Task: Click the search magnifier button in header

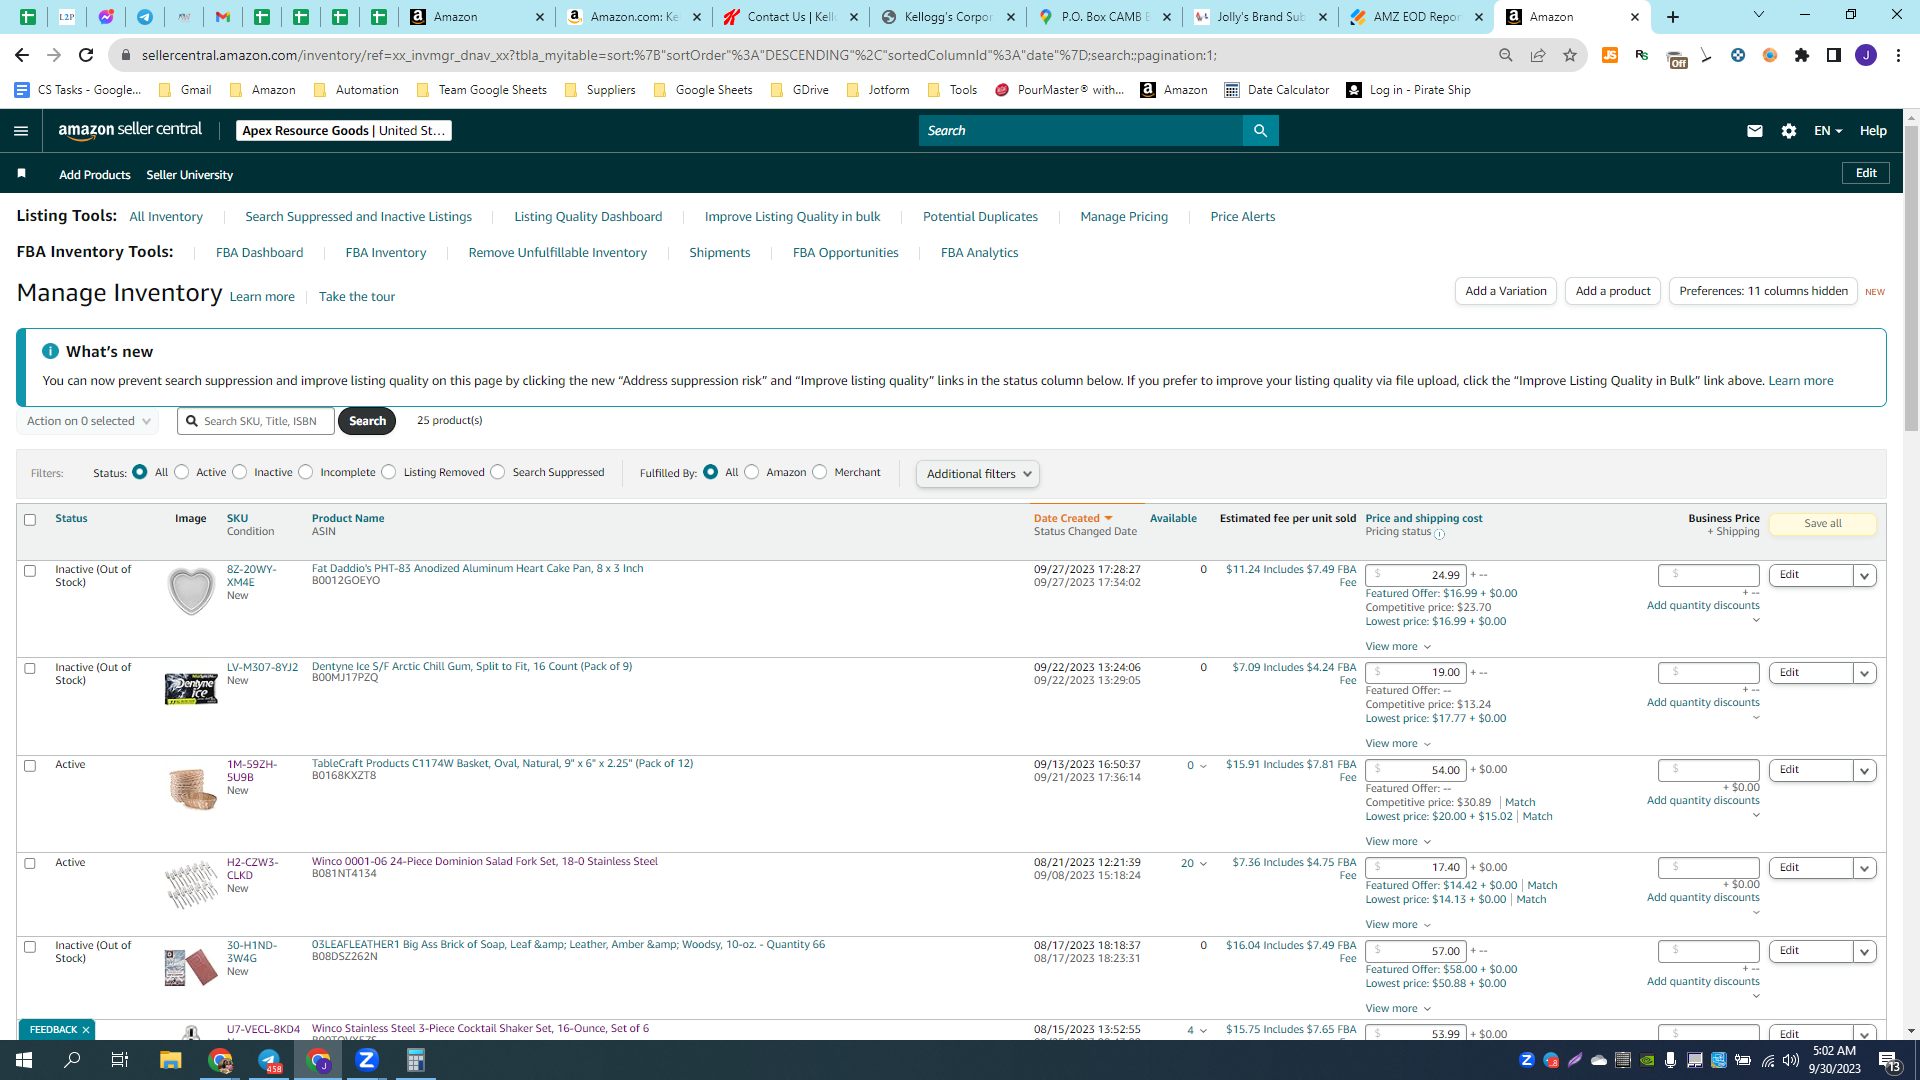Action: [x=1260, y=131]
